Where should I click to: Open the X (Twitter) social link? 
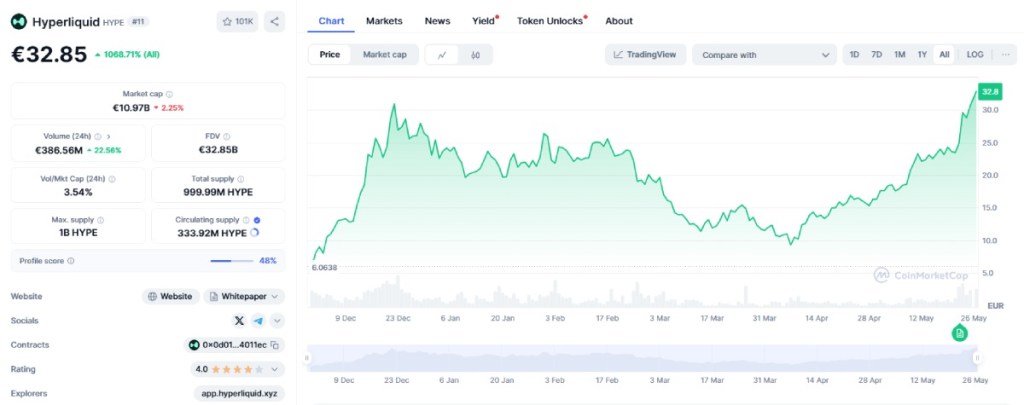[238, 321]
